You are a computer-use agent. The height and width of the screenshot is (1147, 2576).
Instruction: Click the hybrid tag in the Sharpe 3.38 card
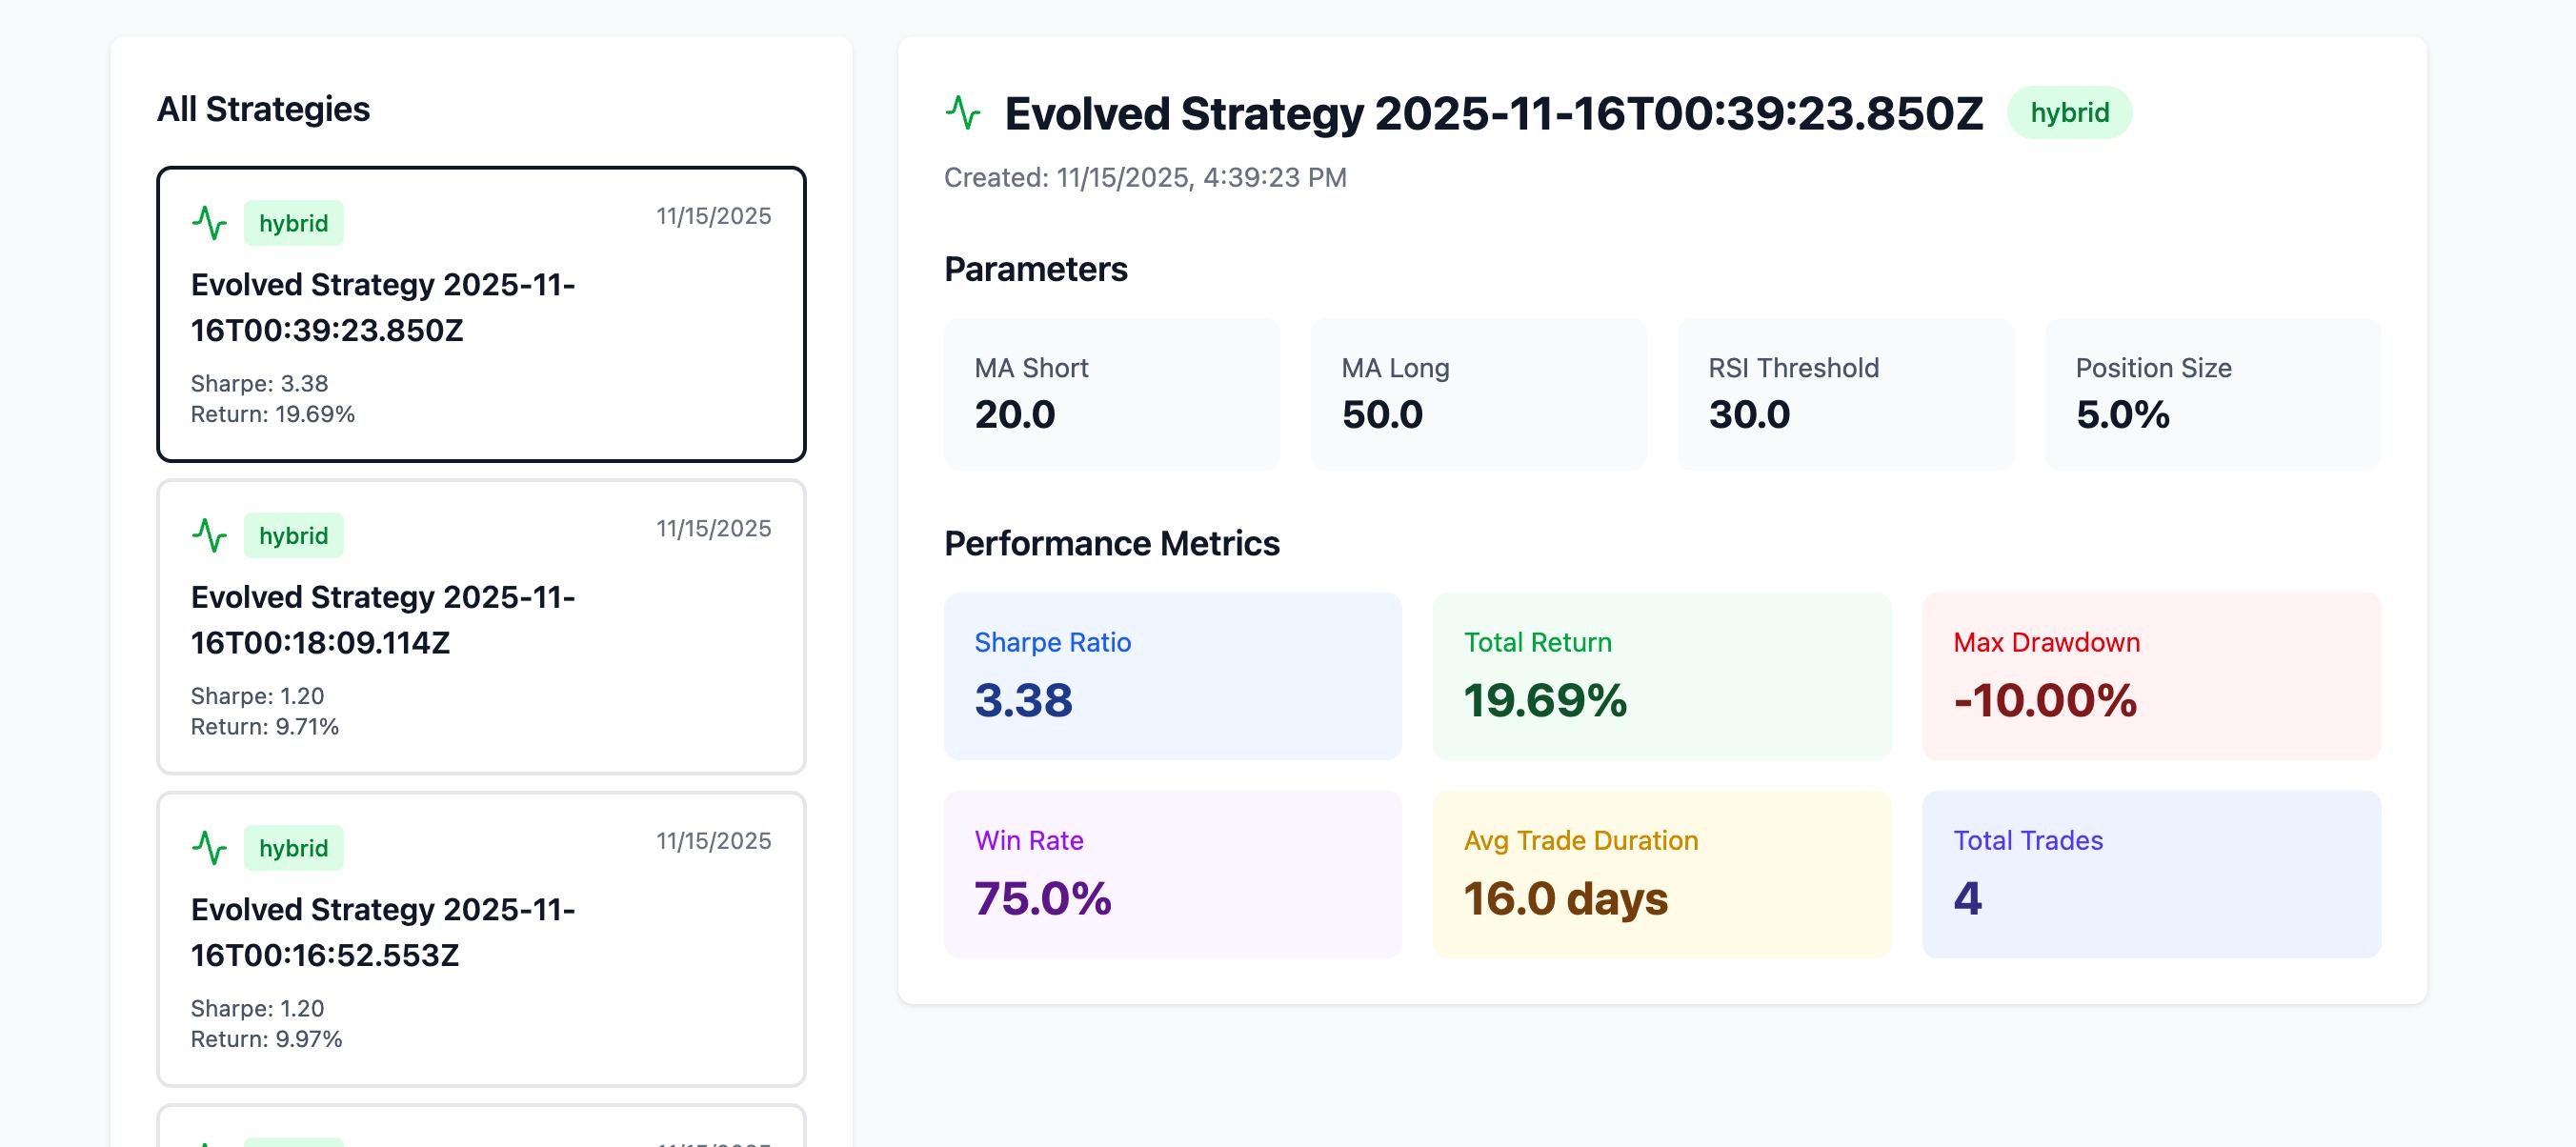pos(293,223)
